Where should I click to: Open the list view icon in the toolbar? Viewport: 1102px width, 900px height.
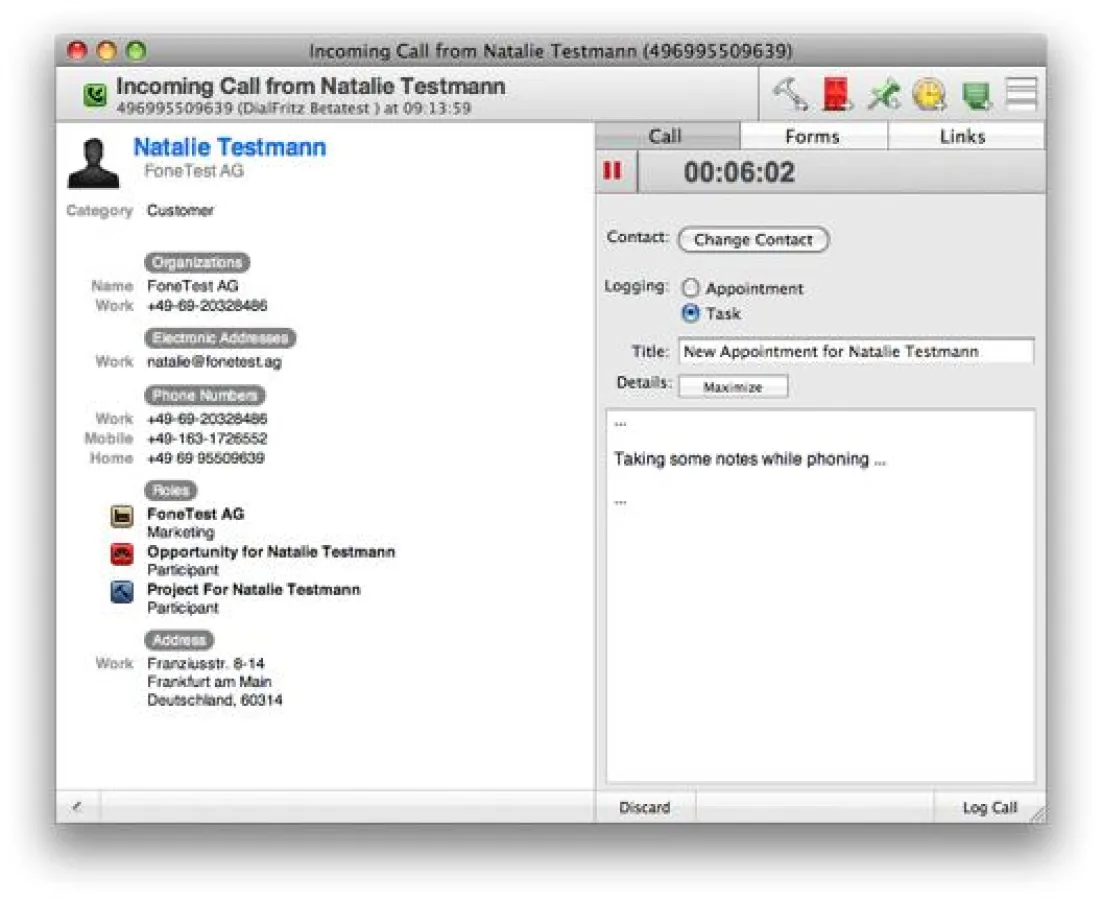1019,92
